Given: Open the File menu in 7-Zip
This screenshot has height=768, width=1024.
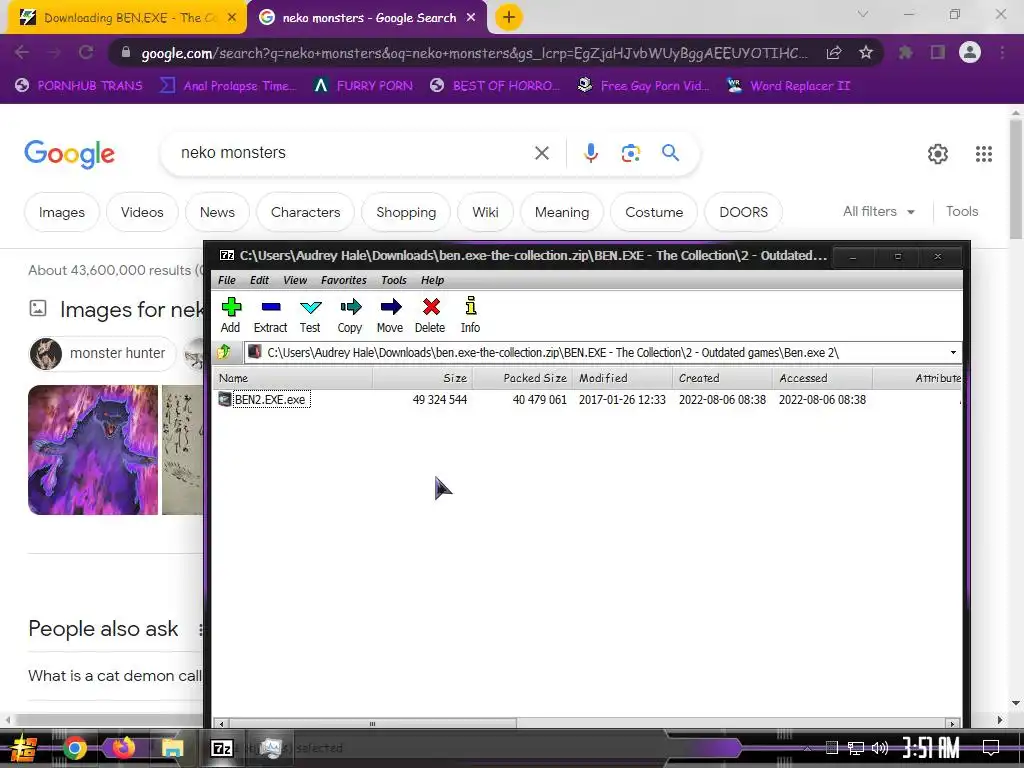Looking at the screenshot, I should (227, 280).
